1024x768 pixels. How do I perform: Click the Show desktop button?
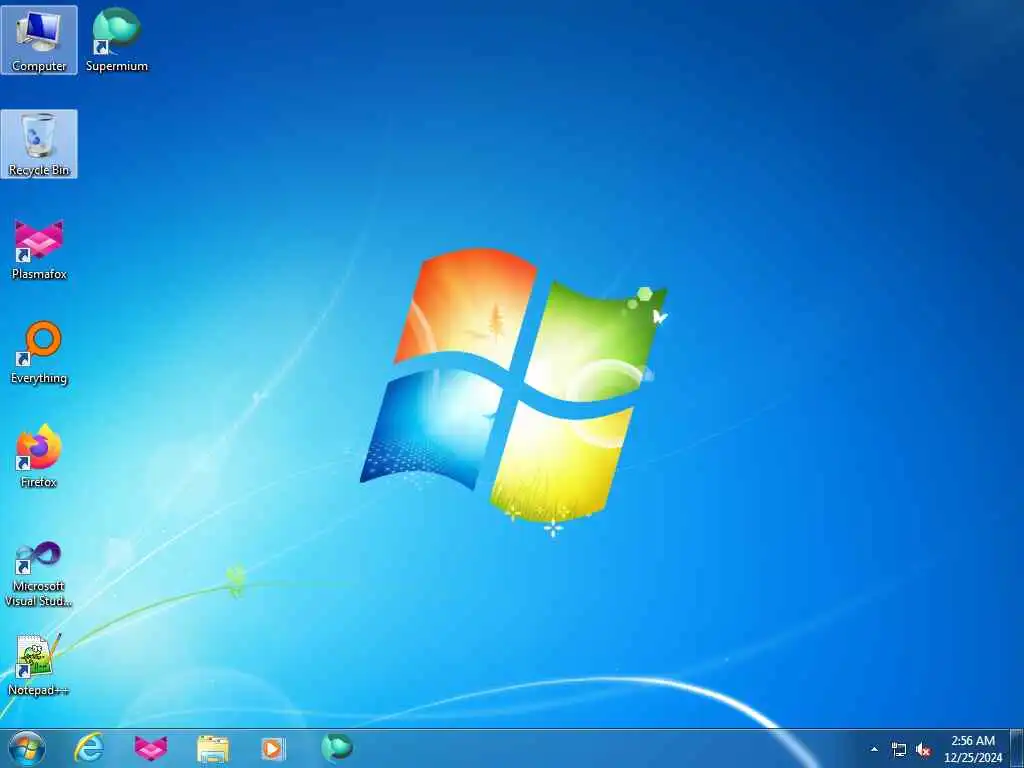pos(1017,748)
